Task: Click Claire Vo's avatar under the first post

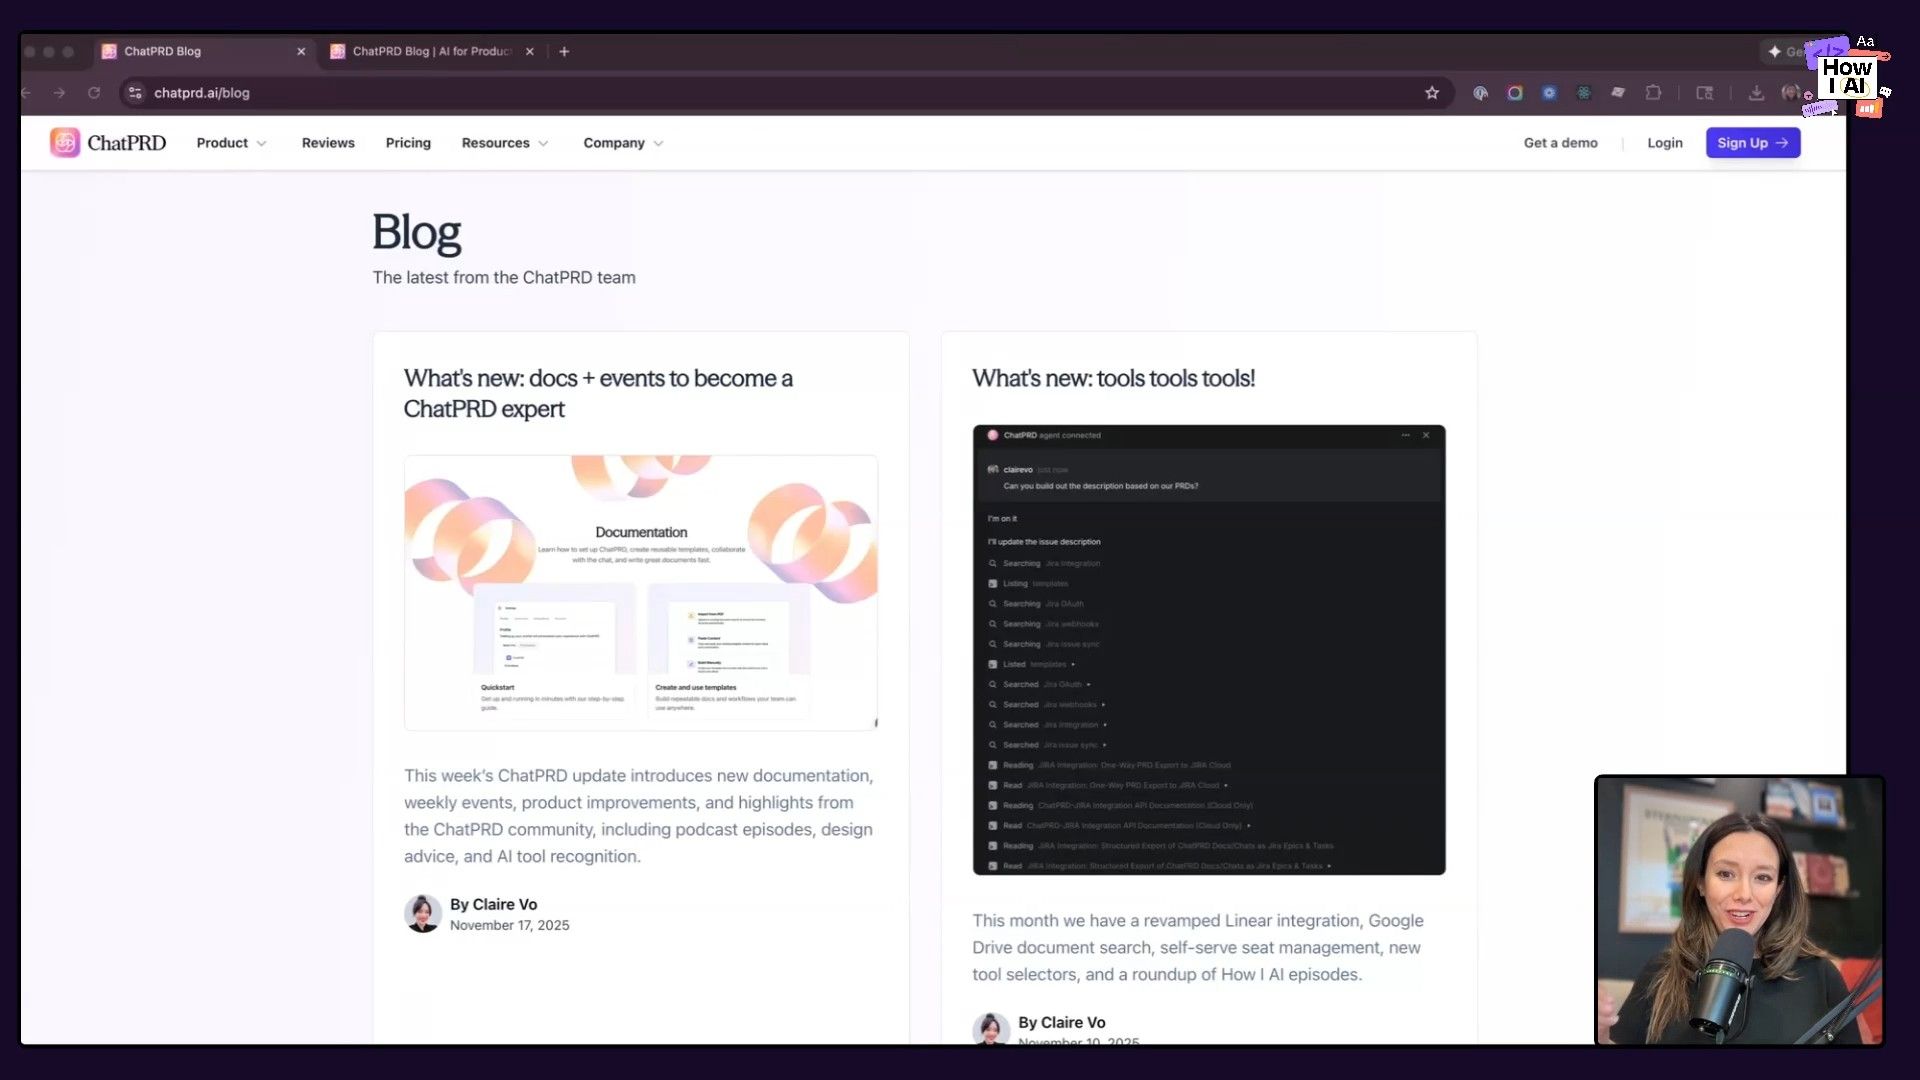Action: tap(423, 913)
